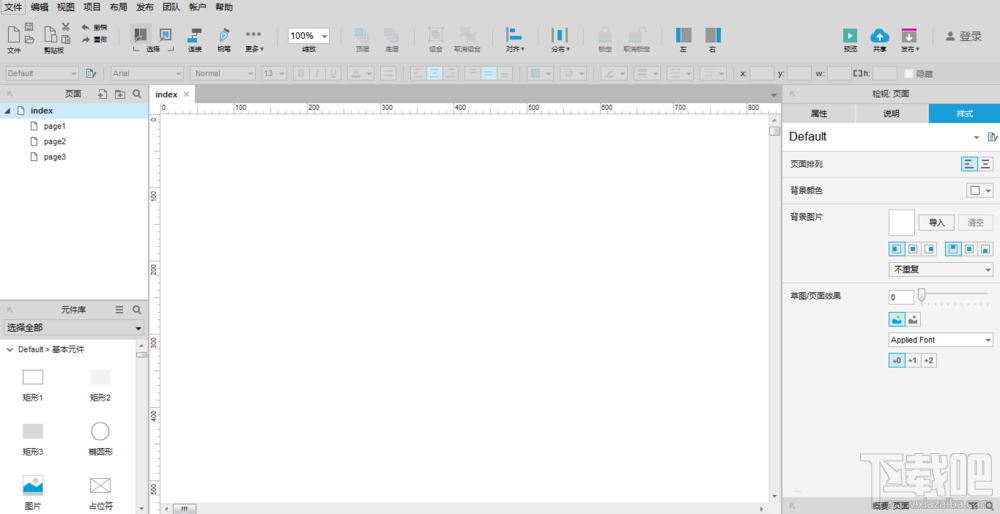The width and height of the screenshot is (1000, 514).
Task: Select the contained selection mode tool
Action: tap(165, 34)
